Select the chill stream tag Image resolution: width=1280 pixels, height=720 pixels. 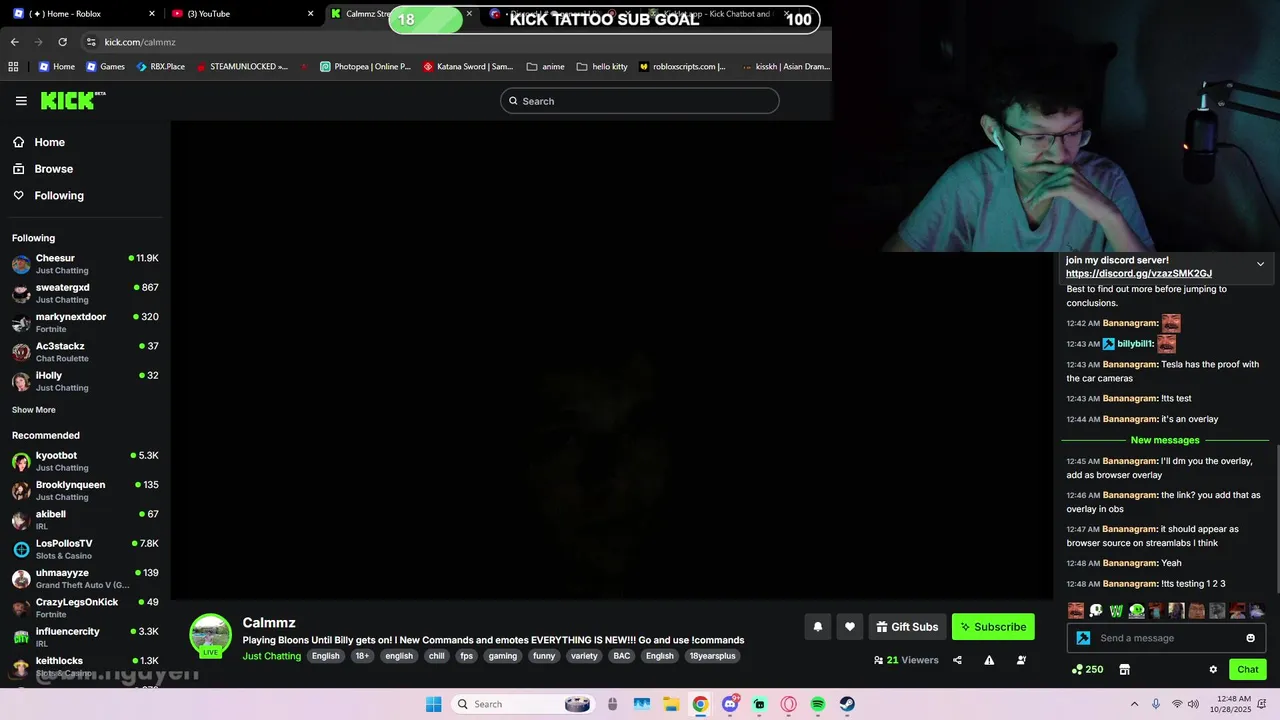(x=437, y=656)
